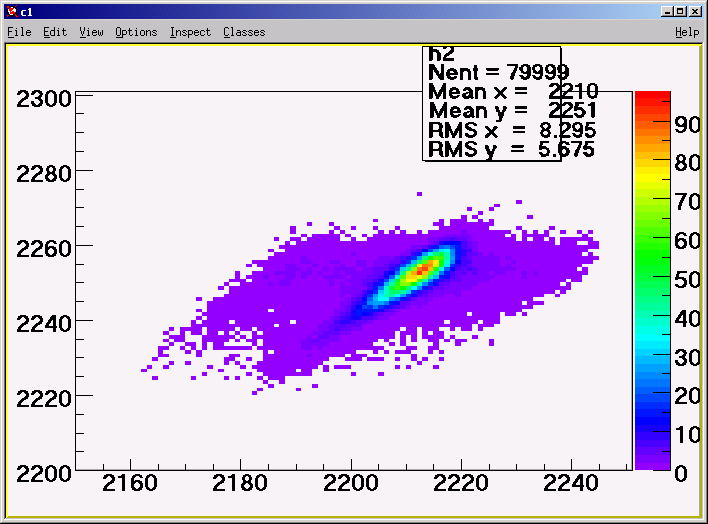This screenshot has width=708, height=524.
Task: Open the Options menu
Action: 136,32
